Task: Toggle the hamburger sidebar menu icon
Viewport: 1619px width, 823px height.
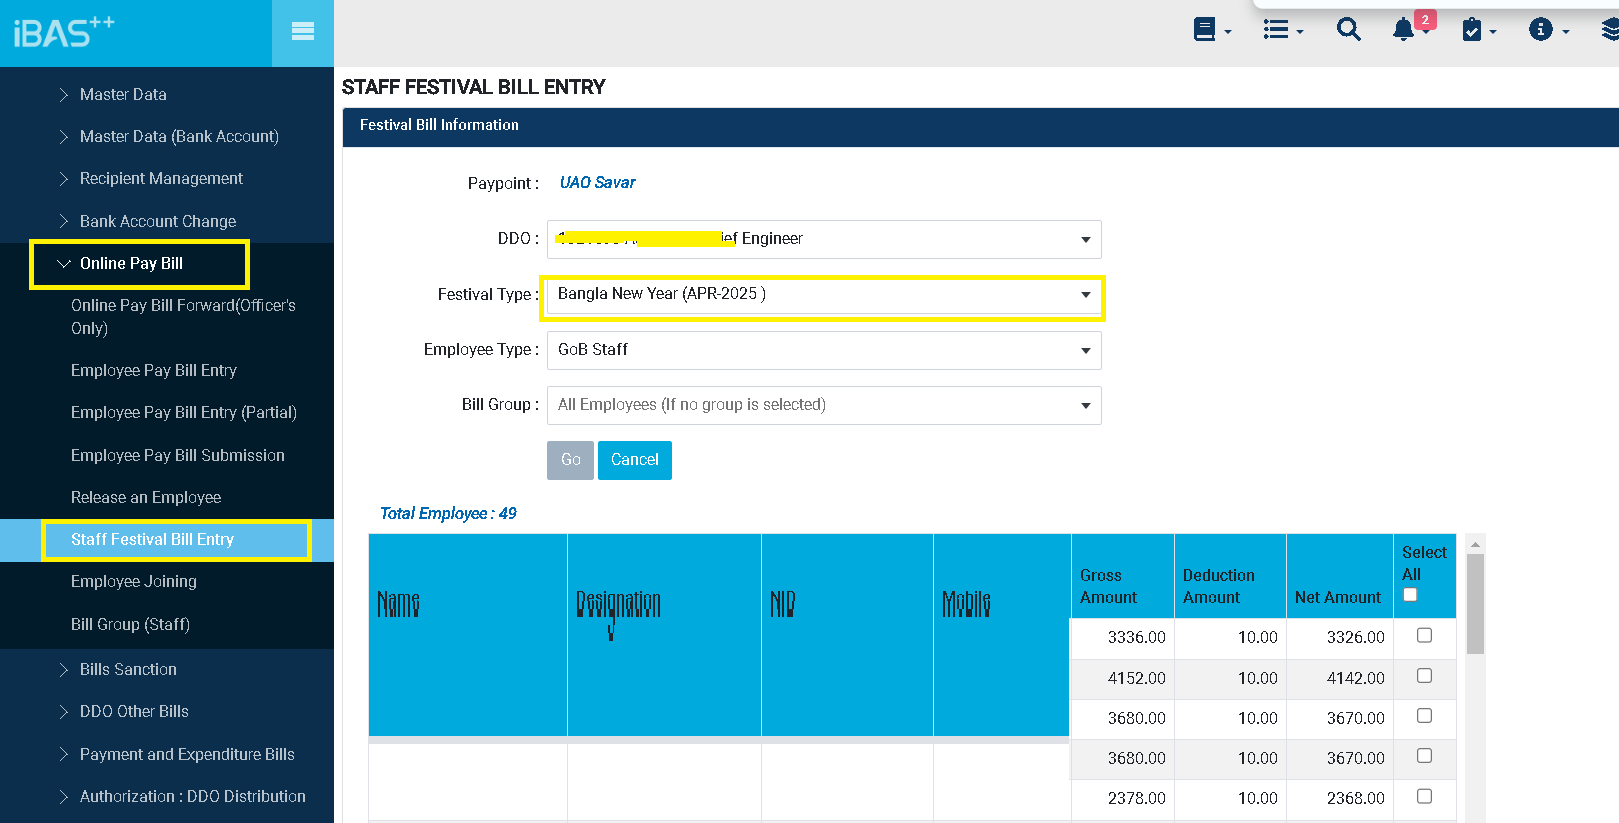Action: click(x=302, y=32)
